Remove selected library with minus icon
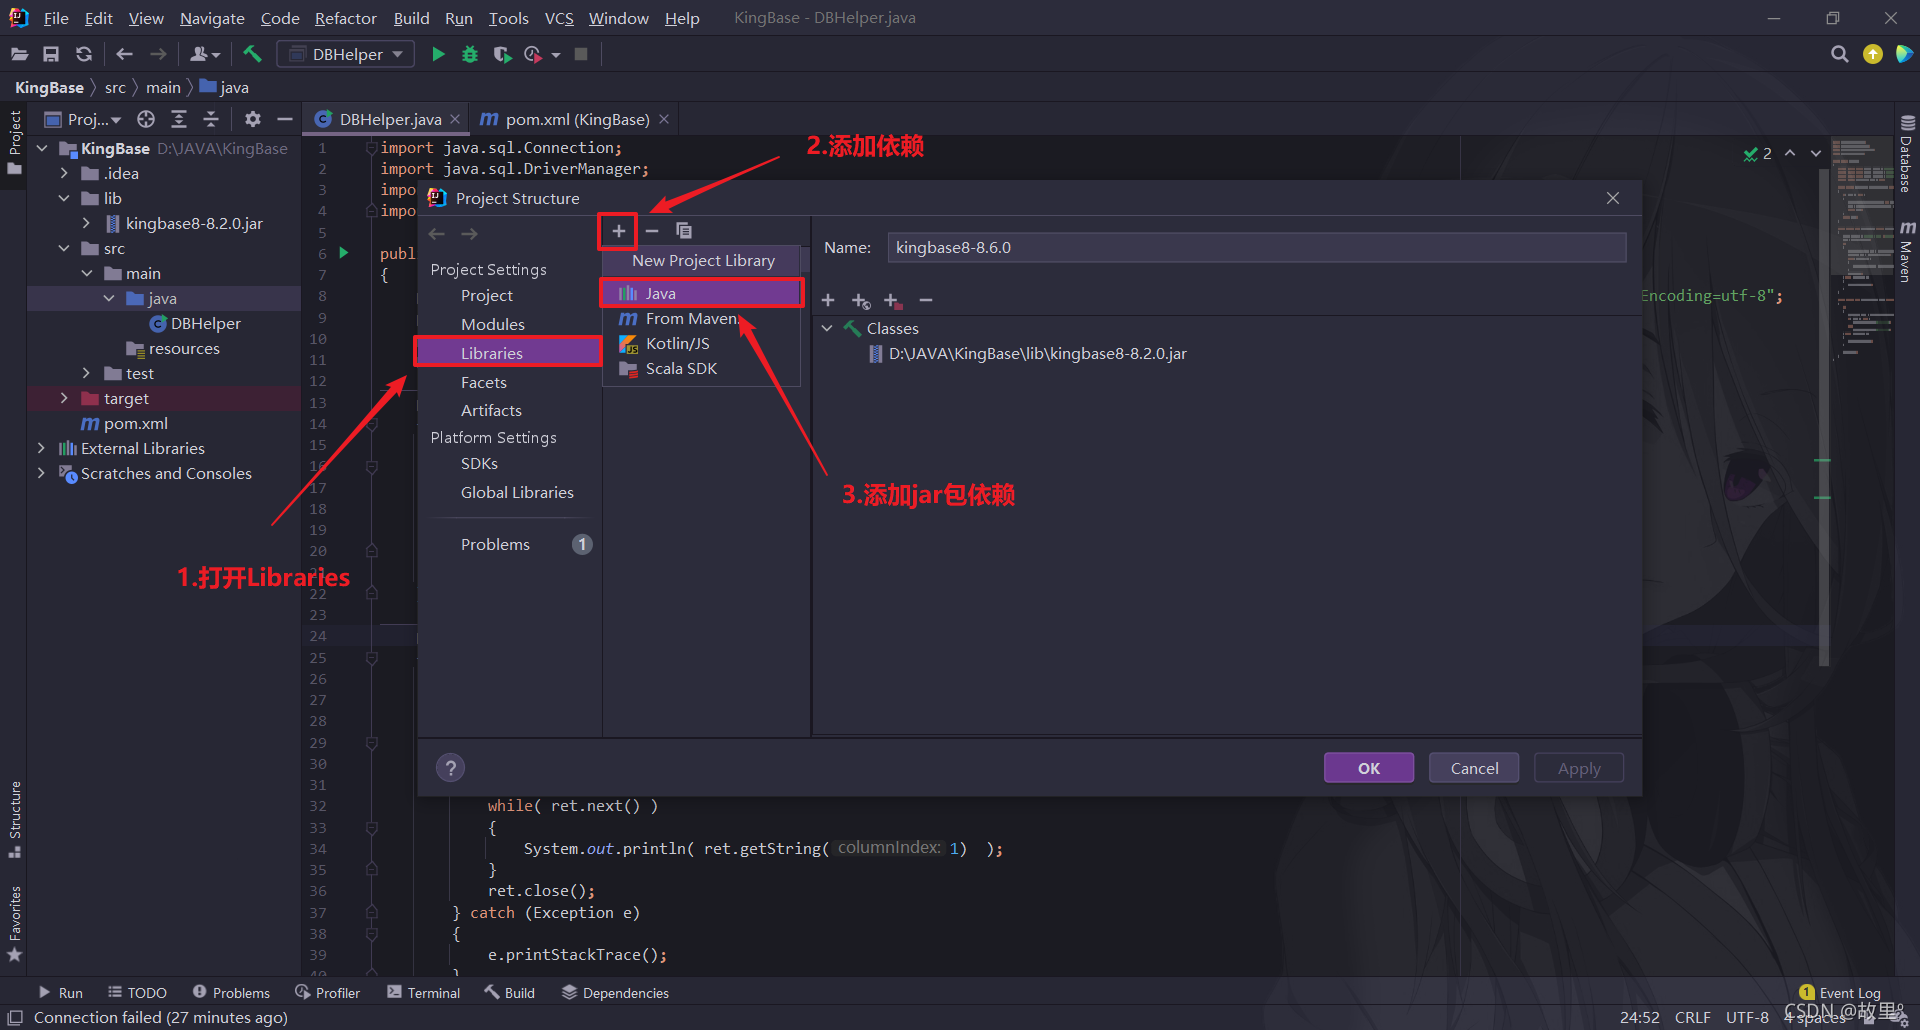 pyautogui.click(x=652, y=231)
